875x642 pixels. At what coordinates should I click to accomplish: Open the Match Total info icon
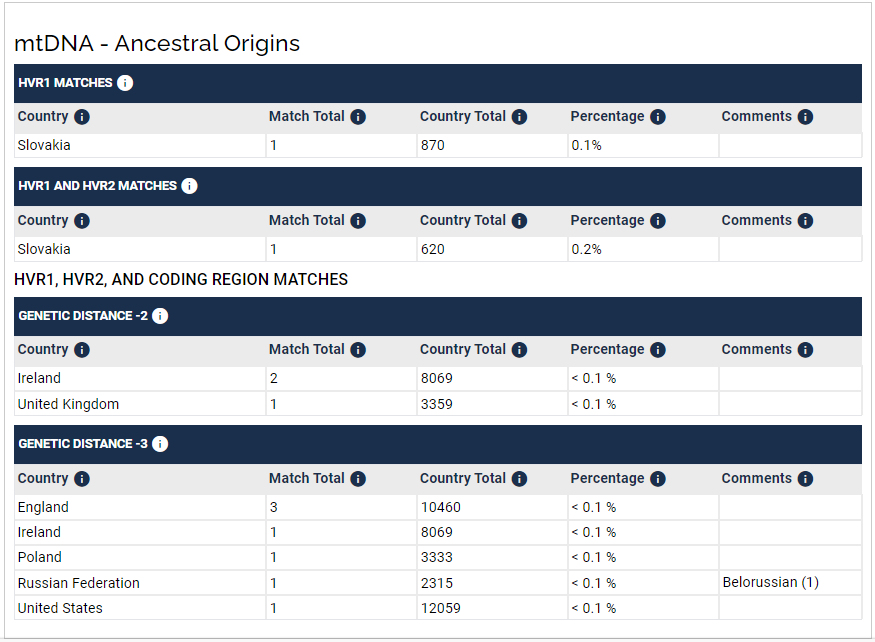point(357,116)
